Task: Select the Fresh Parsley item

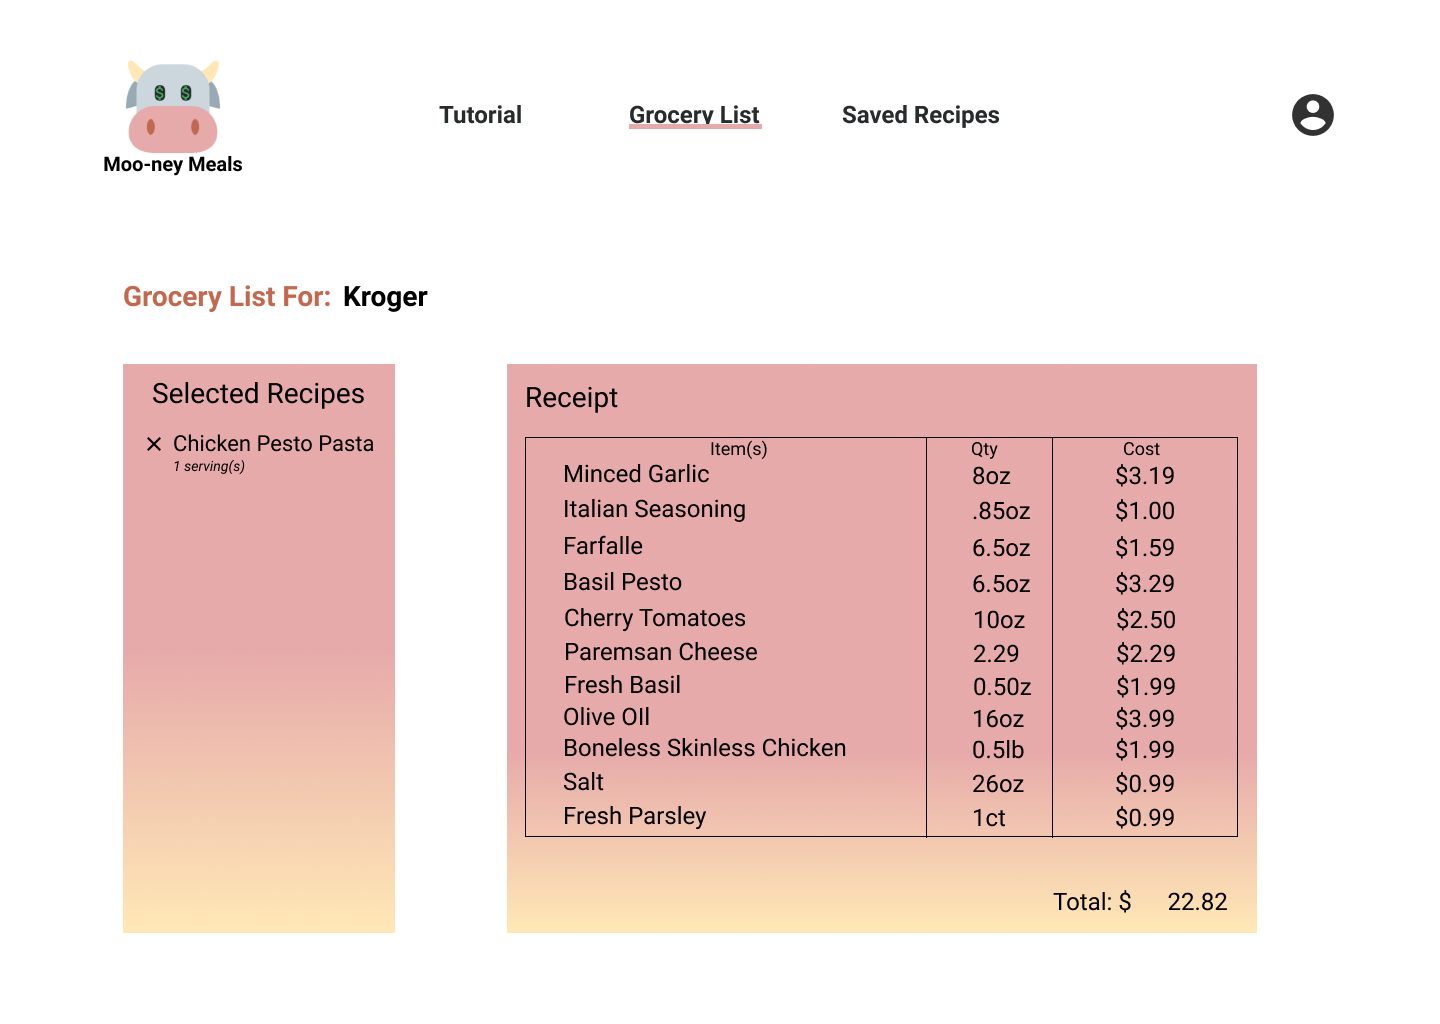Action: tap(635, 816)
